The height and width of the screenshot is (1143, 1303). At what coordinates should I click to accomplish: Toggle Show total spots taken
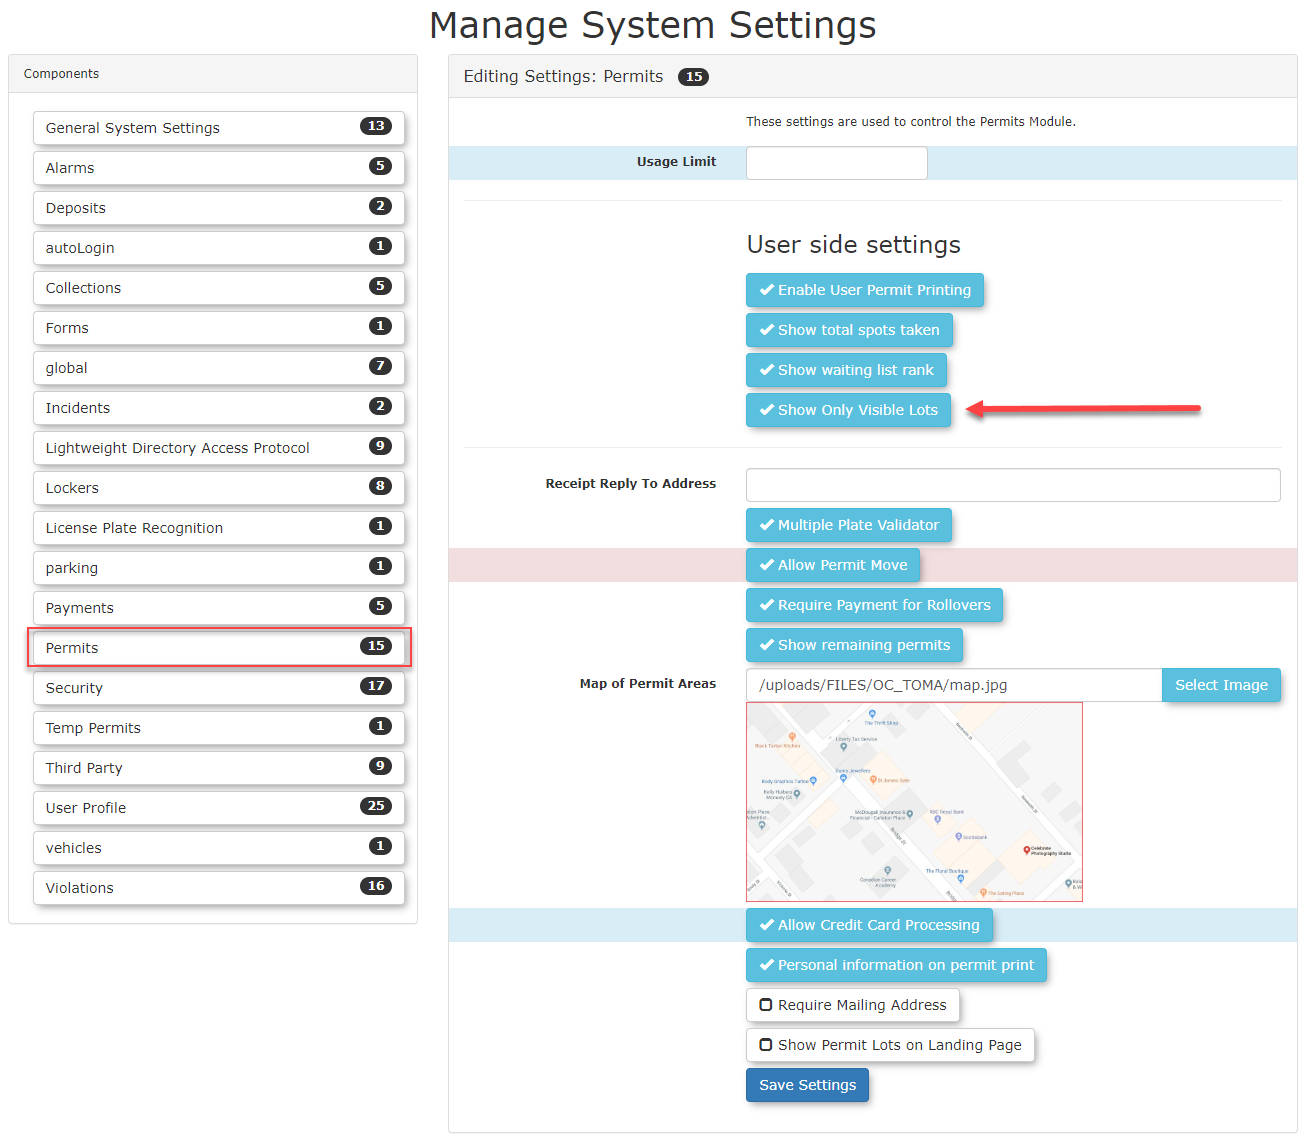coord(849,330)
